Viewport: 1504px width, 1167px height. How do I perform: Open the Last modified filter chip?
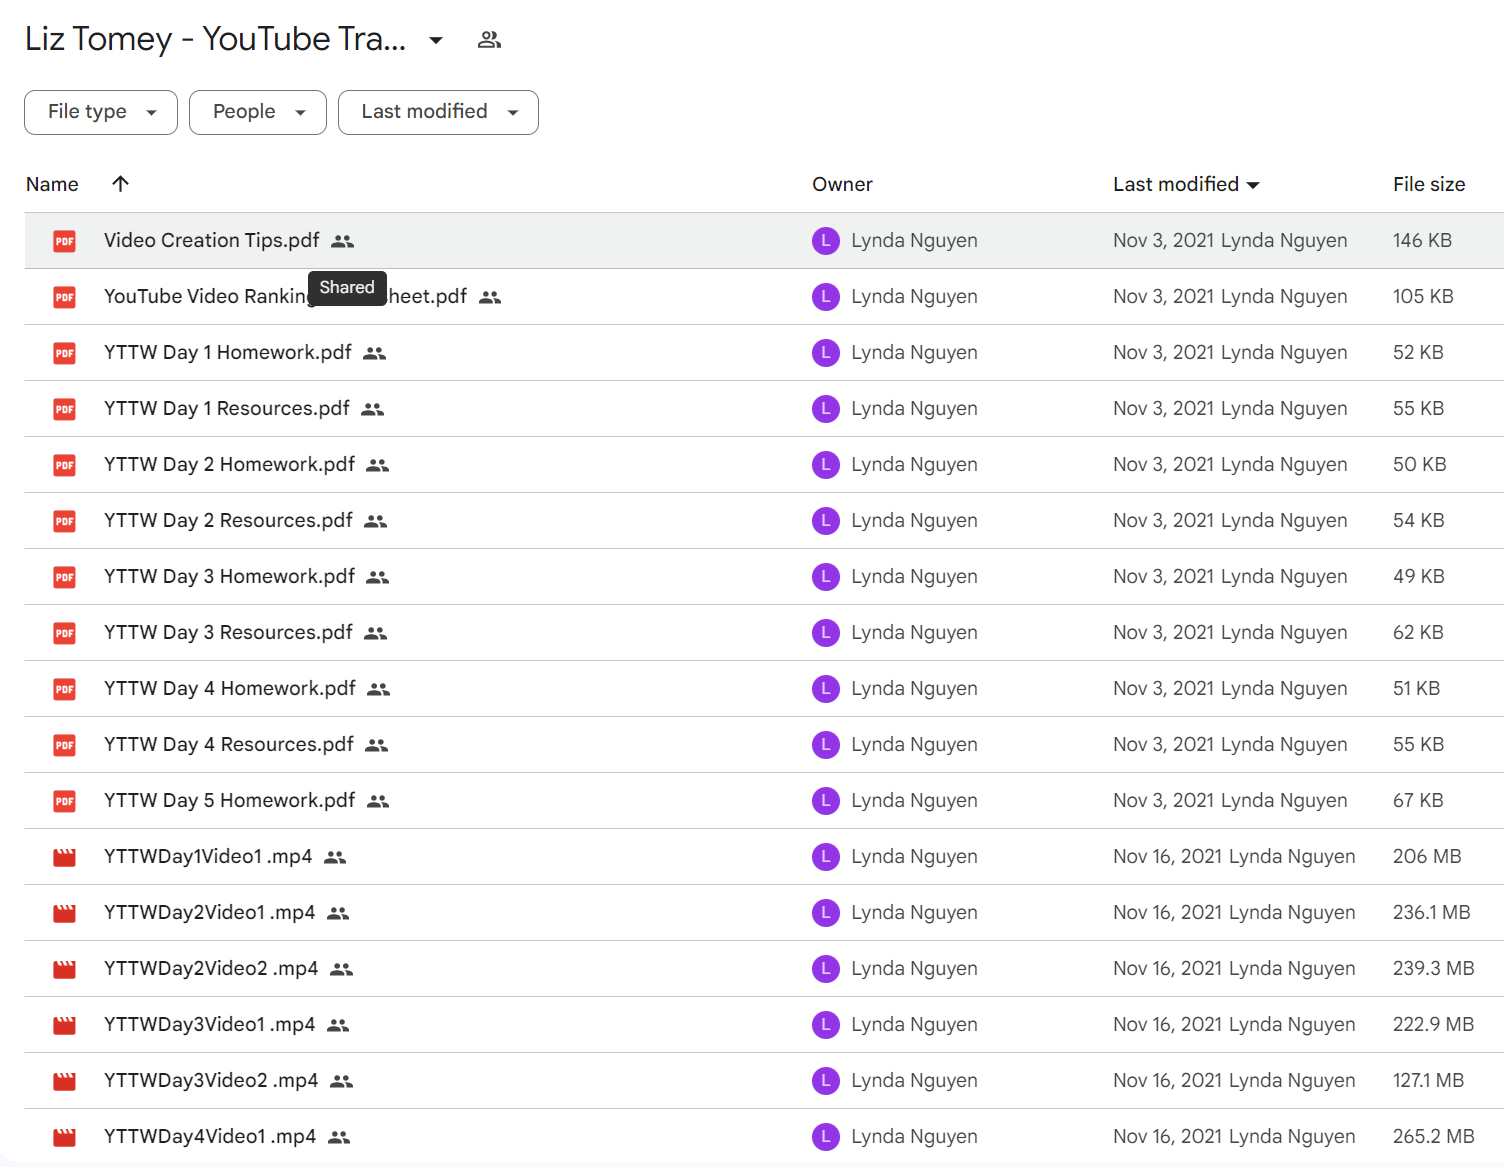(438, 112)
